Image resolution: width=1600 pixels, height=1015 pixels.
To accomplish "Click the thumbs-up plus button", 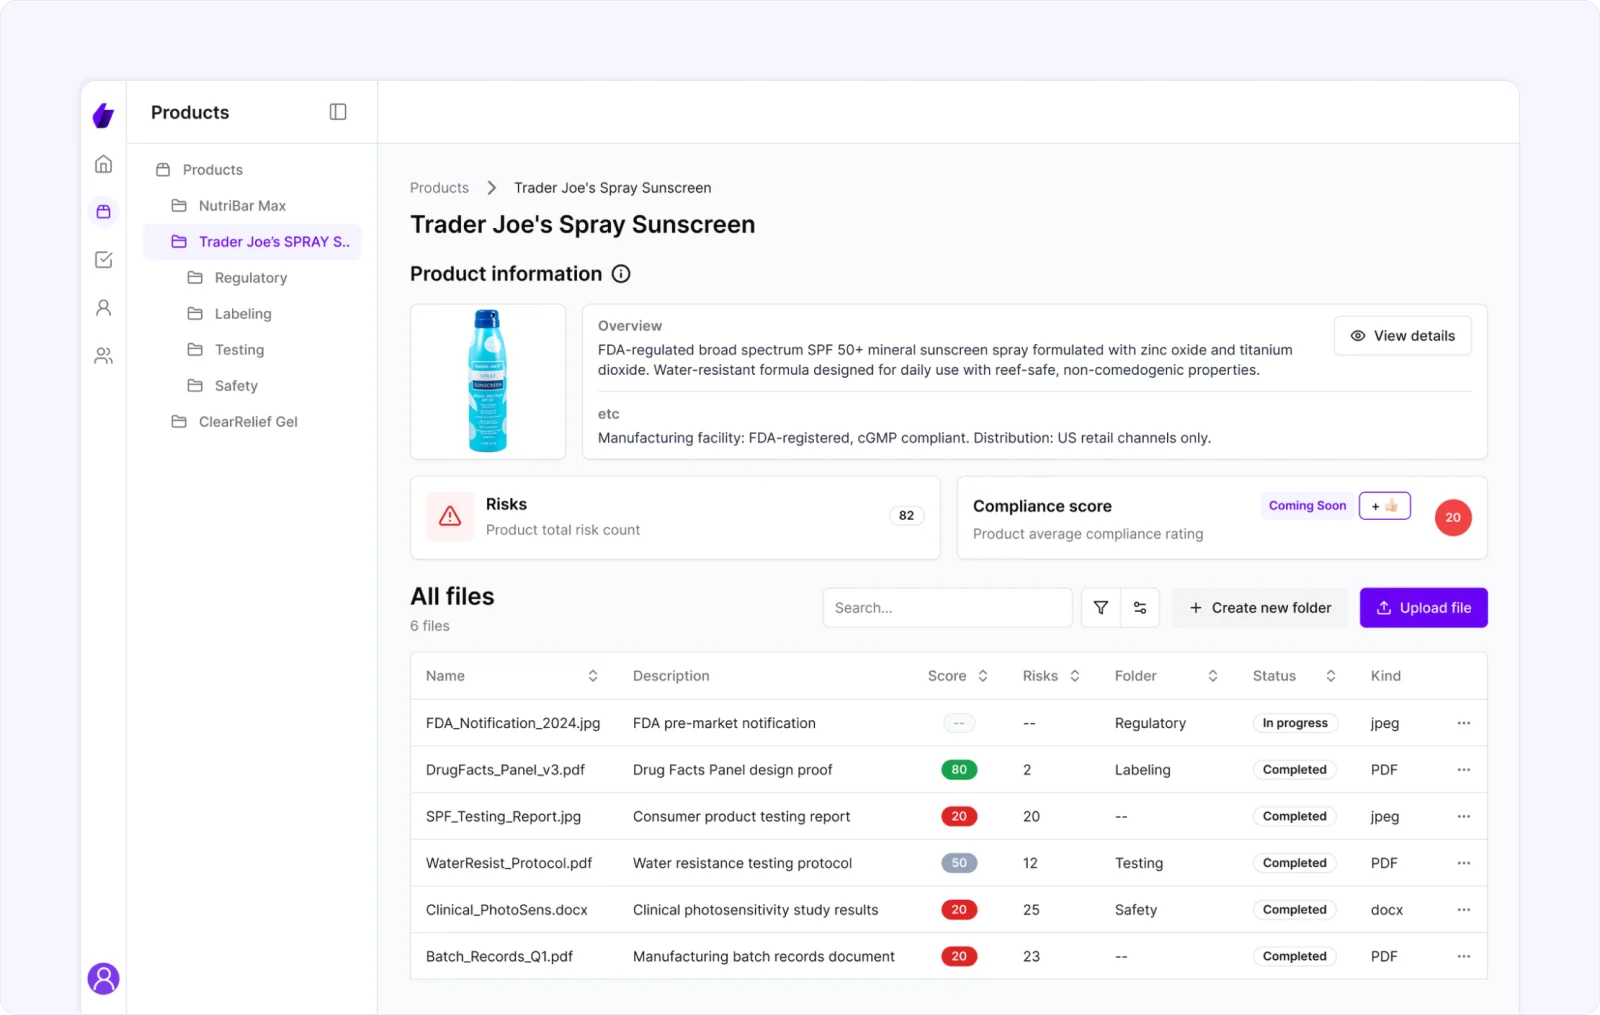I will pos(1385,506).
